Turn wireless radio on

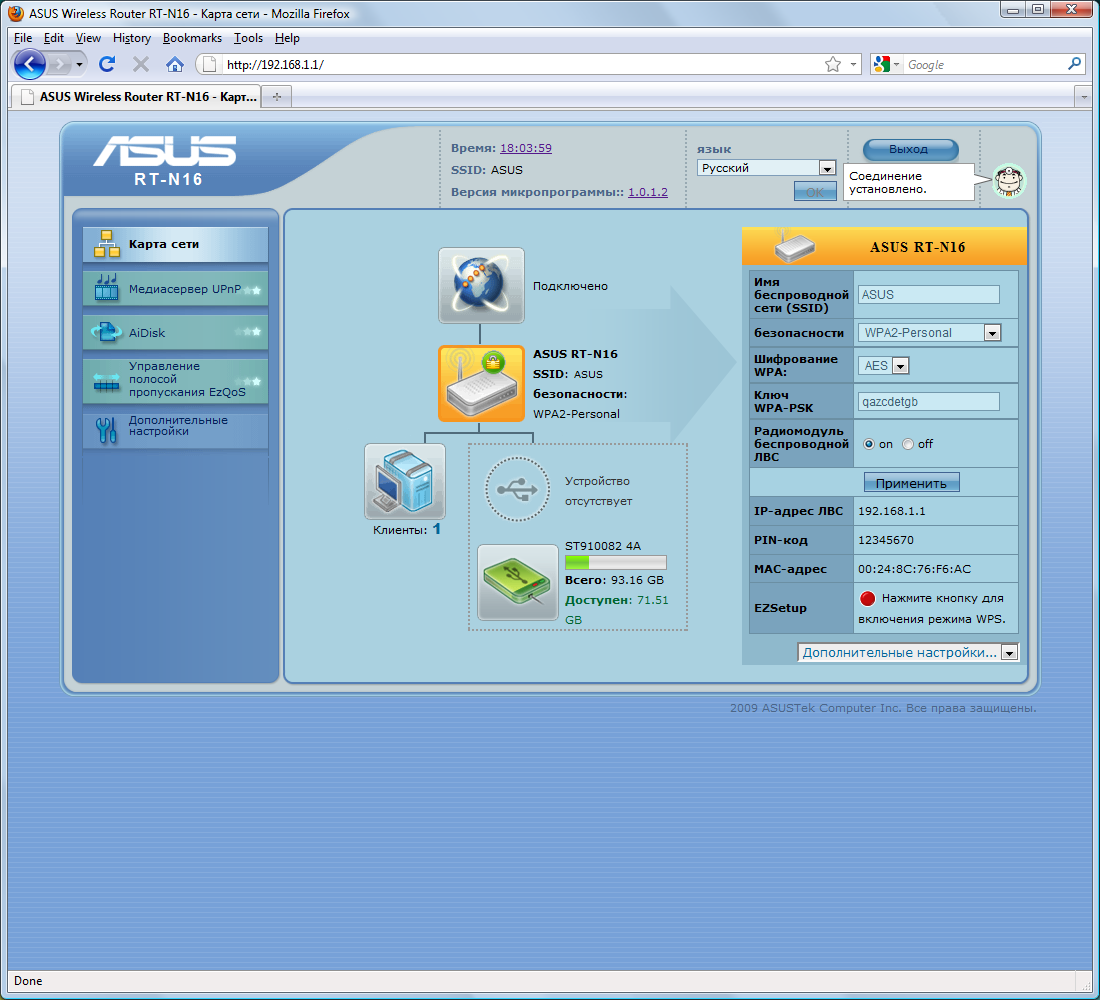click(869, 444)
